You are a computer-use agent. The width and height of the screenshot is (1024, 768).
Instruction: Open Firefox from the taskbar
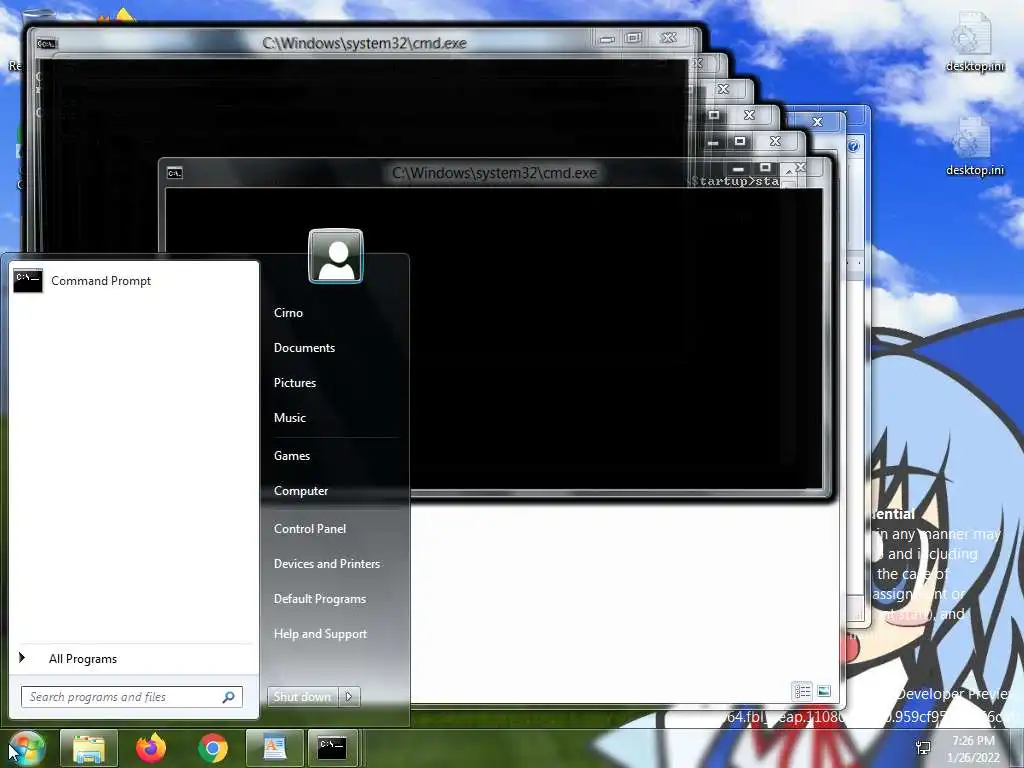click(x=151, y=748)
